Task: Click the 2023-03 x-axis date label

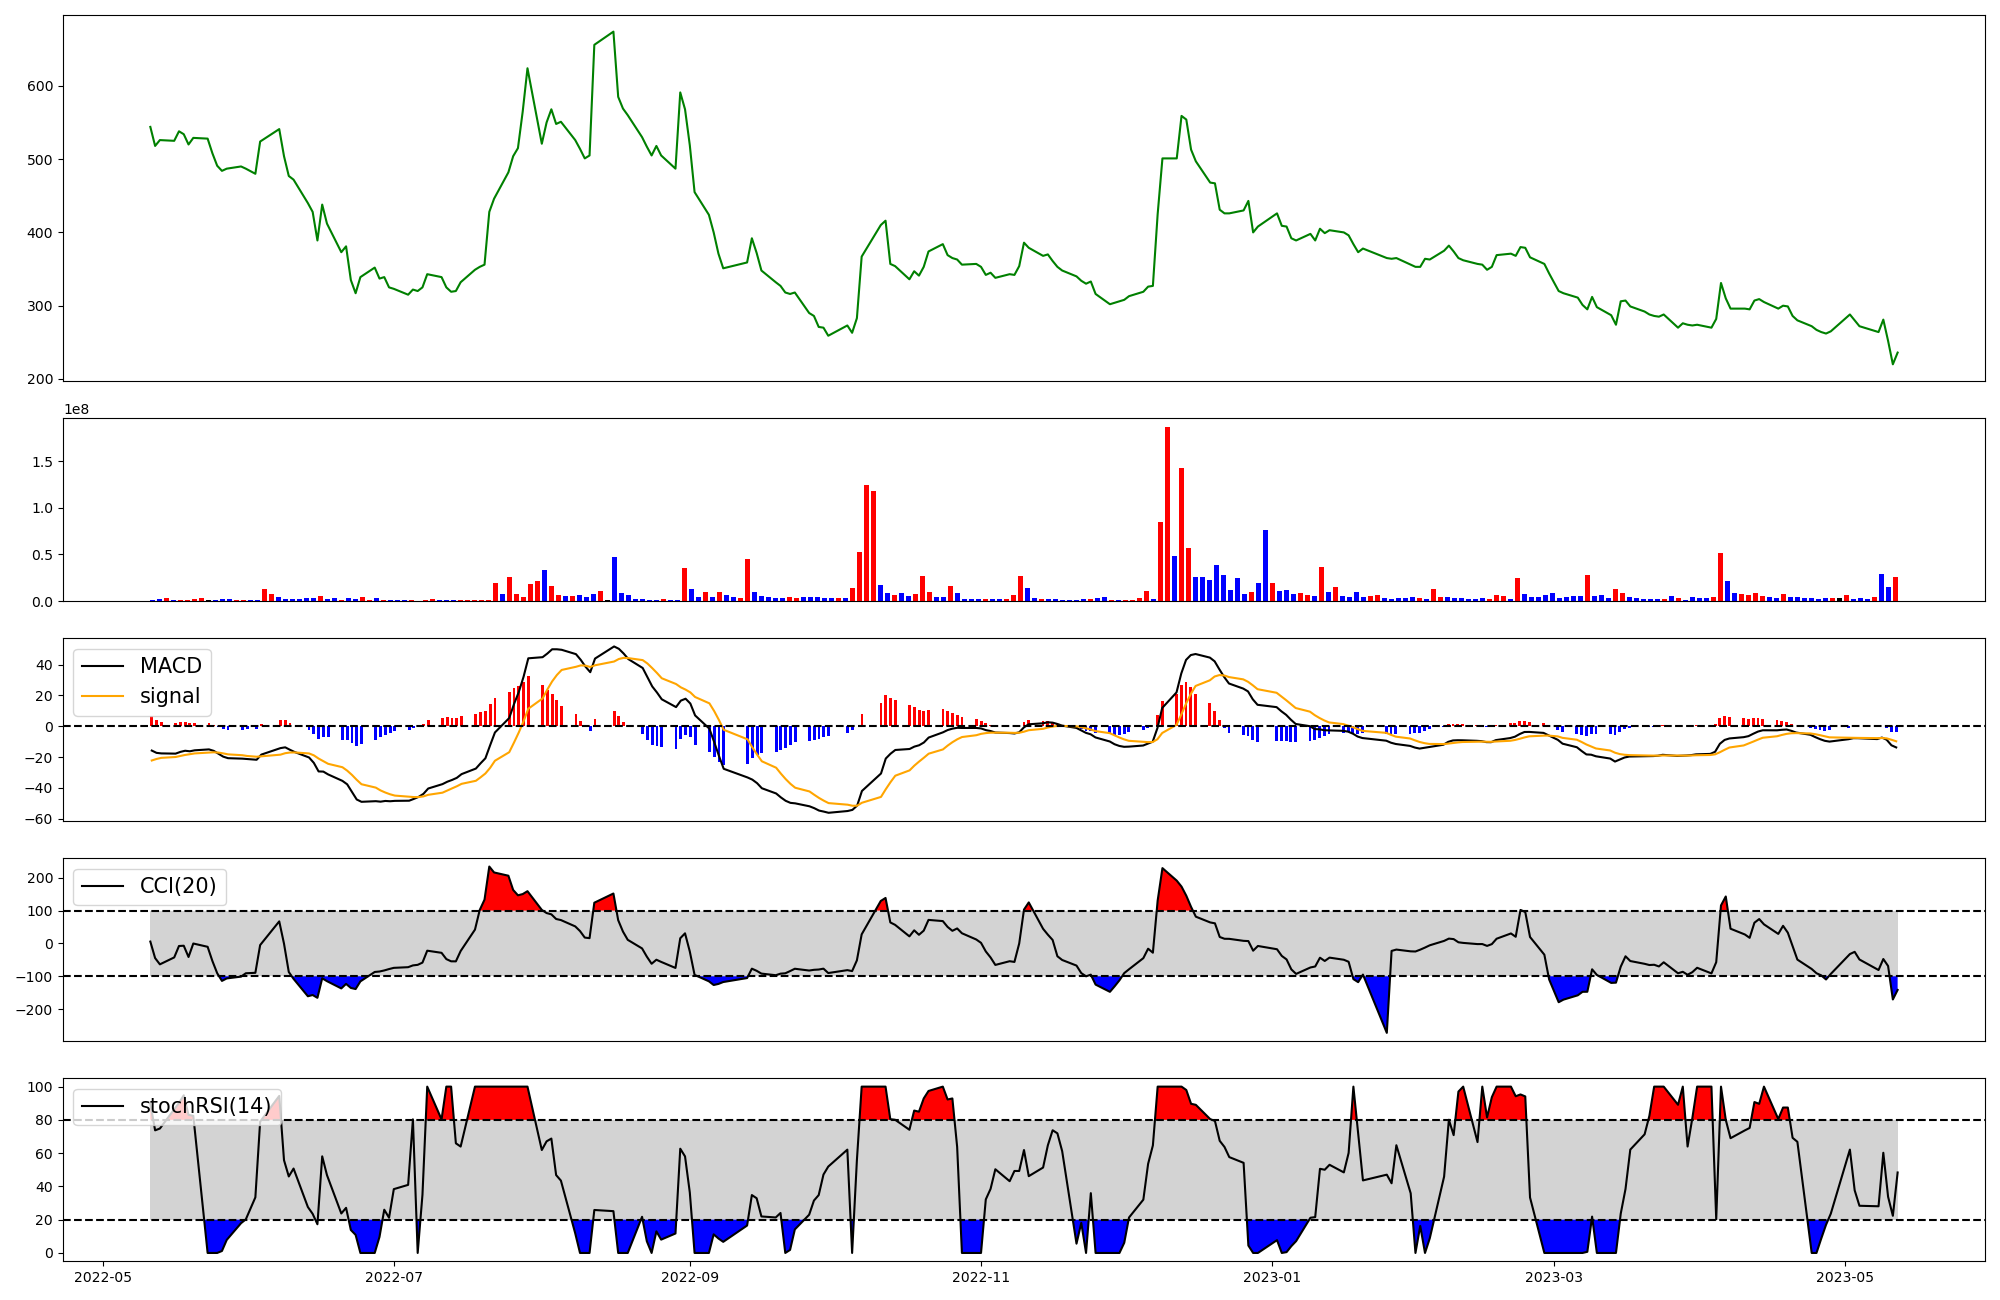Action: tap(1555, 1277)
